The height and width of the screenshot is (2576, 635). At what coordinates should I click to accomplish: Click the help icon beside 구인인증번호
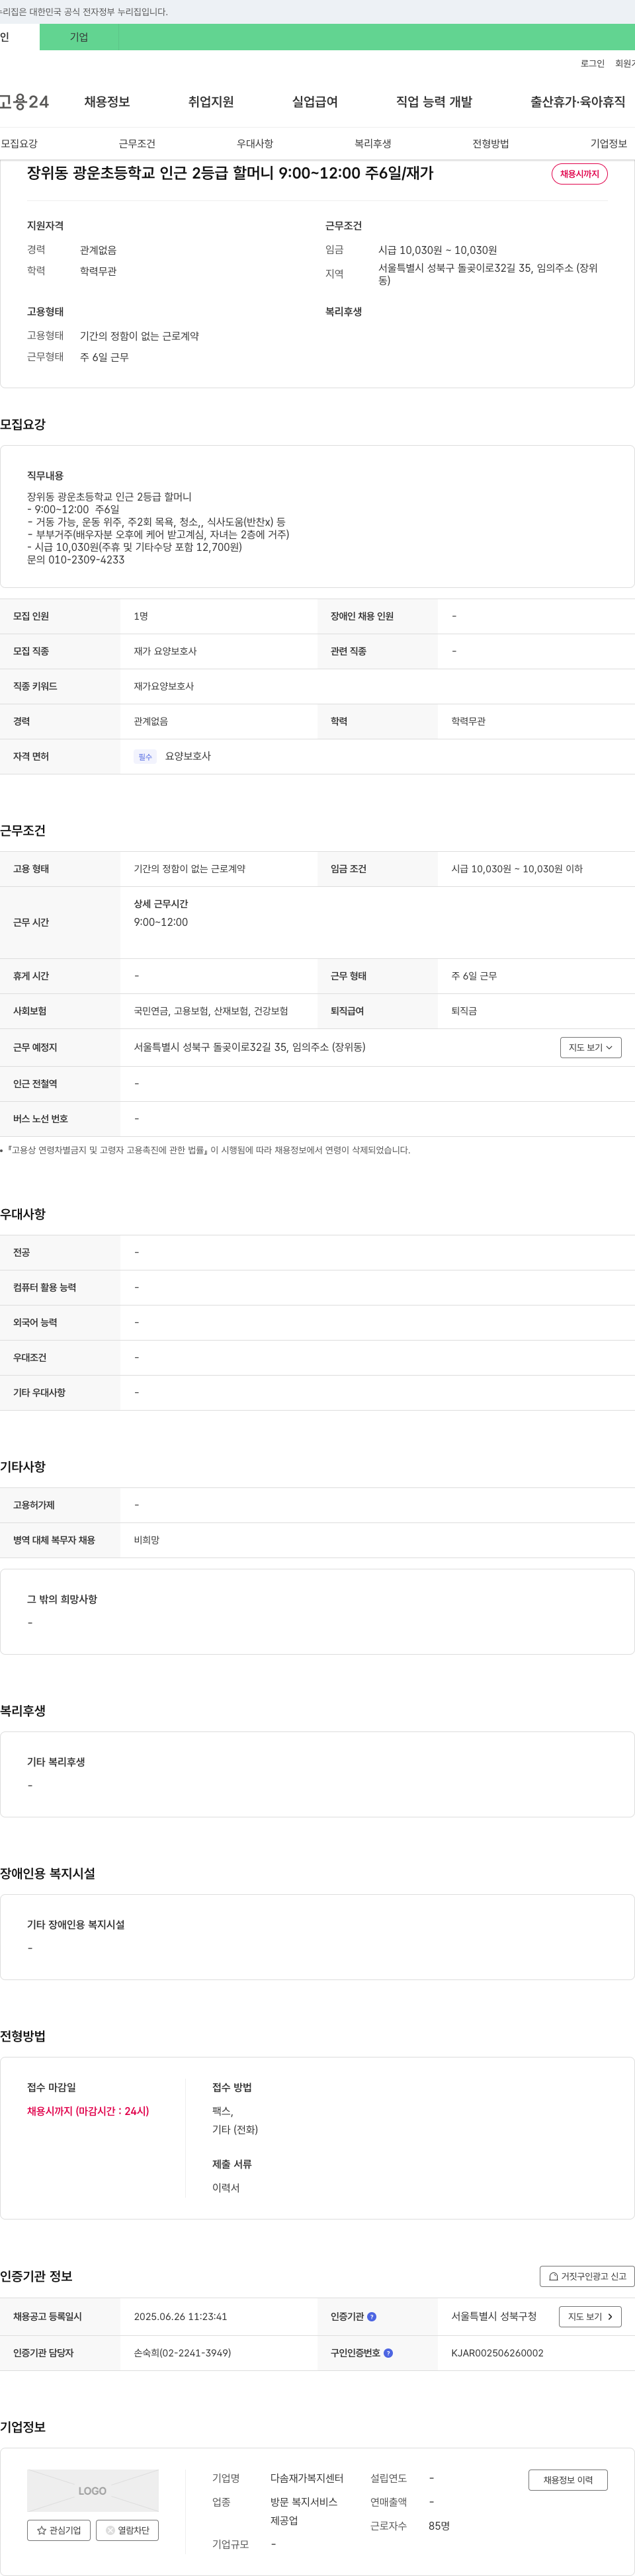click(388, 2352)
